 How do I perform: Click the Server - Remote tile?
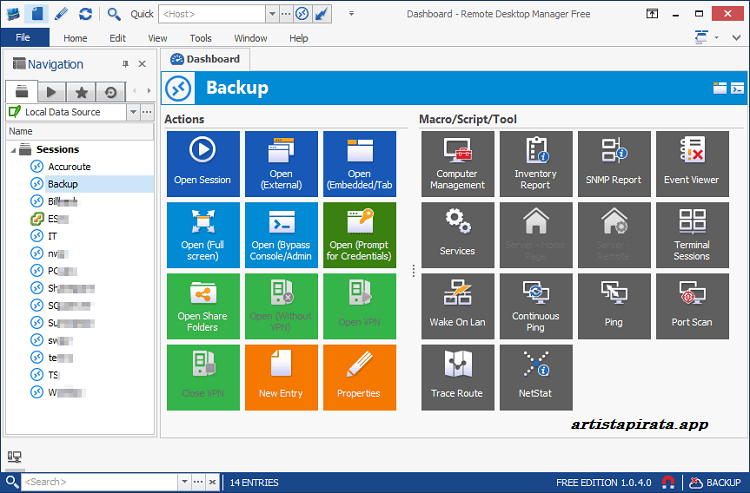coord(614,235)
